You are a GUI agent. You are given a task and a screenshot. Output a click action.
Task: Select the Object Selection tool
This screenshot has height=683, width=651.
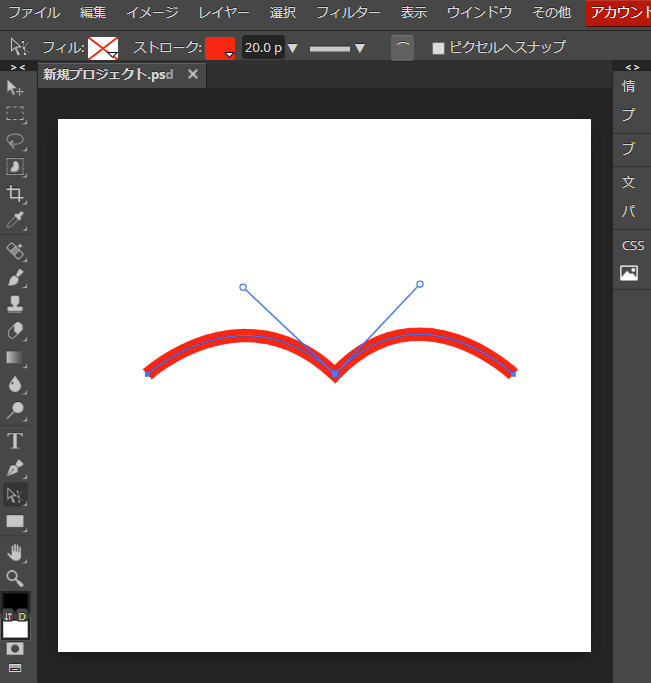pos(15,167)
